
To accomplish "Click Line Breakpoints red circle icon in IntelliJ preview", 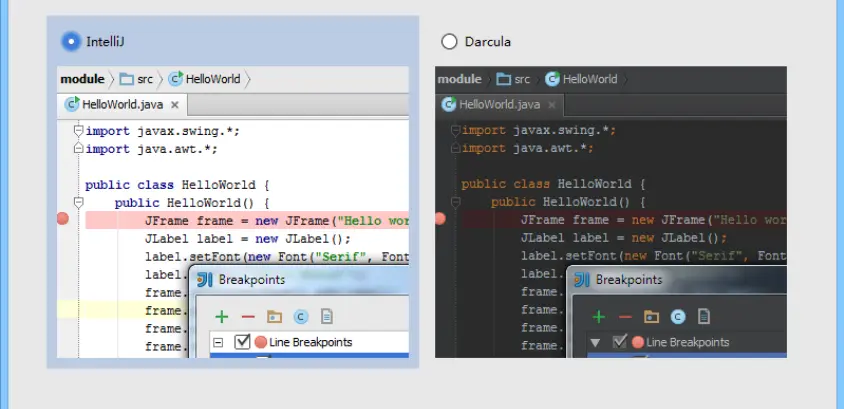I will click(x=261, y=342).
